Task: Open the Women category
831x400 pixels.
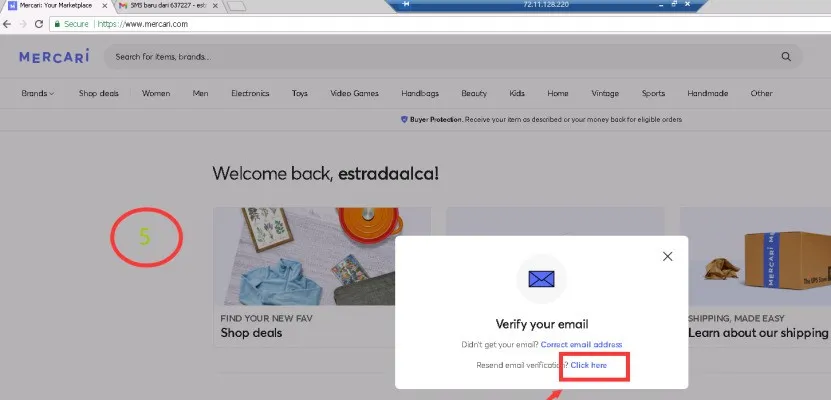Action: [x=156, y=93]
